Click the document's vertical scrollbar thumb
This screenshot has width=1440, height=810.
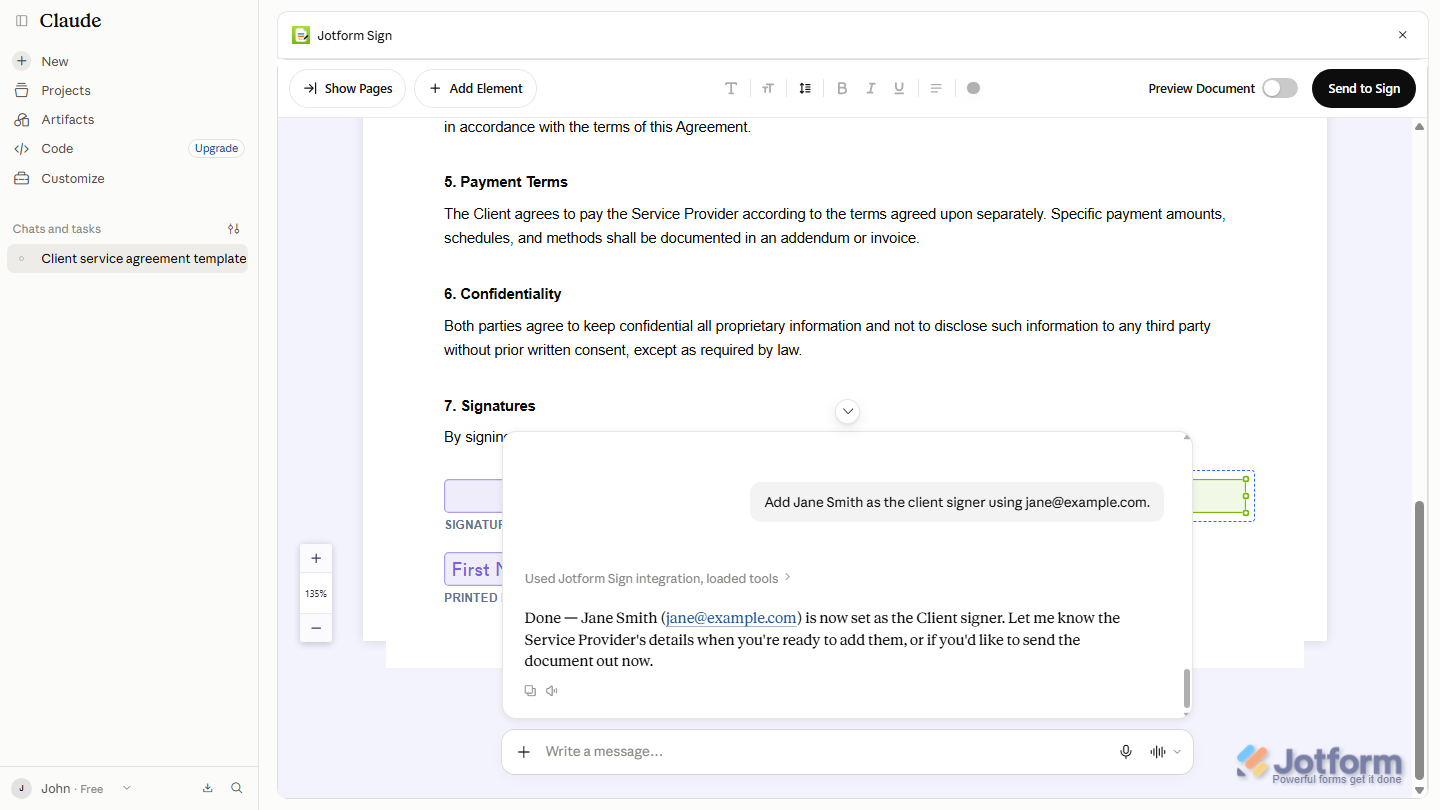1419,639
